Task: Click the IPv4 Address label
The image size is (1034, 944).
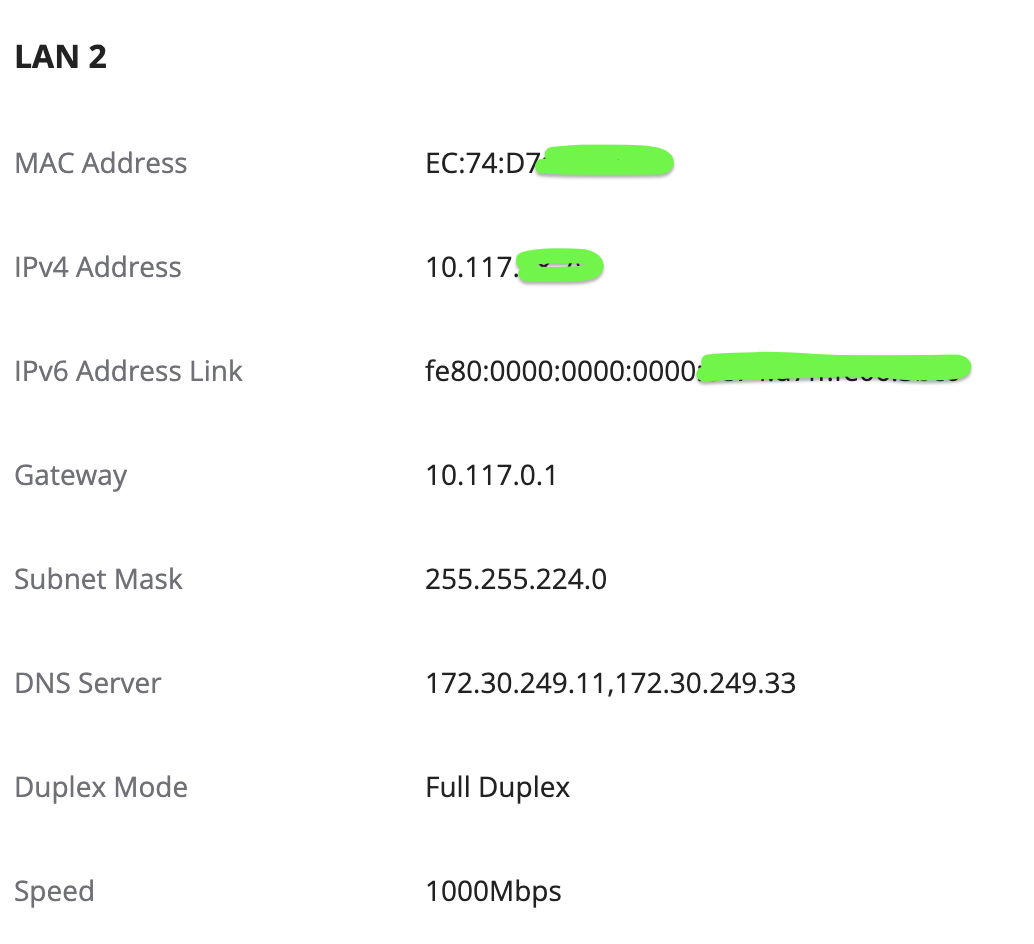Action: pos(98,267)
